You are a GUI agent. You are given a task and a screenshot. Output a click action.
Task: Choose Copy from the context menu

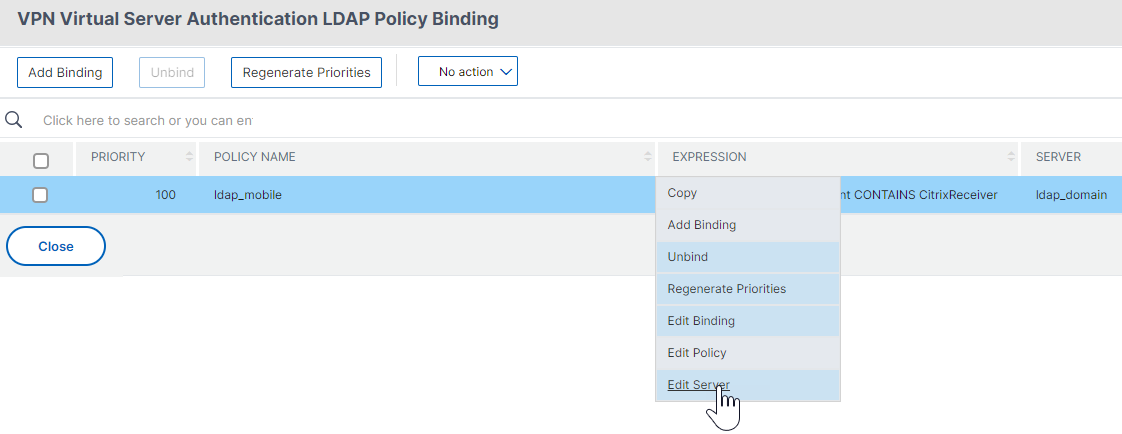pos(748,193)
